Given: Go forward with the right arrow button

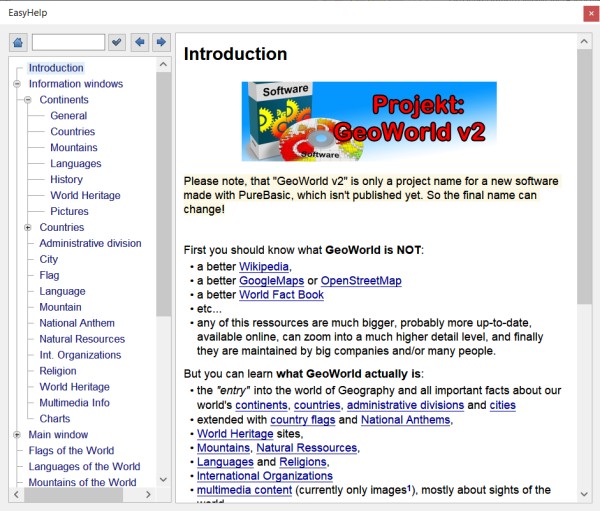Looking at the screenshot, I should point(161,42).
